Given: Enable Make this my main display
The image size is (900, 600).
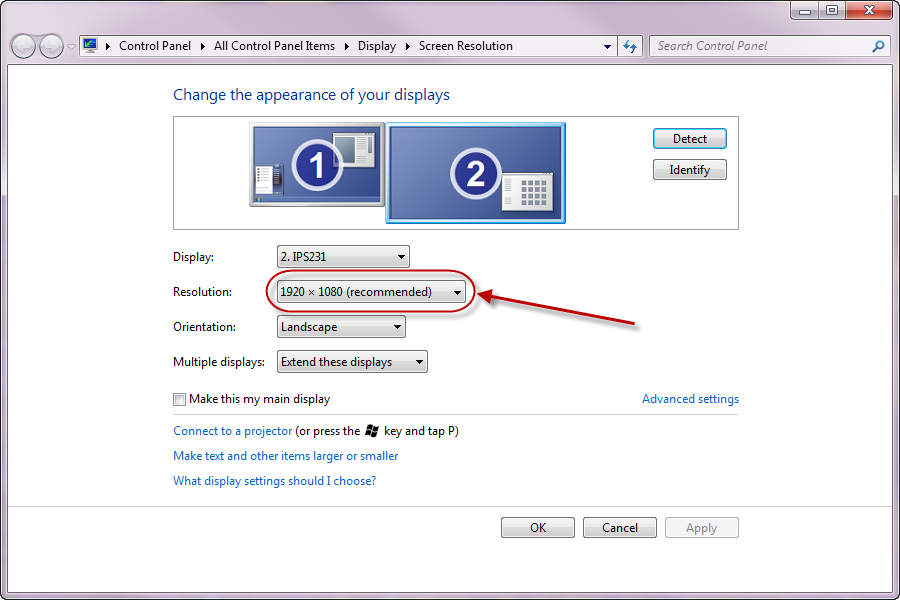Looking at the screenshot, I should coord(180,399).
